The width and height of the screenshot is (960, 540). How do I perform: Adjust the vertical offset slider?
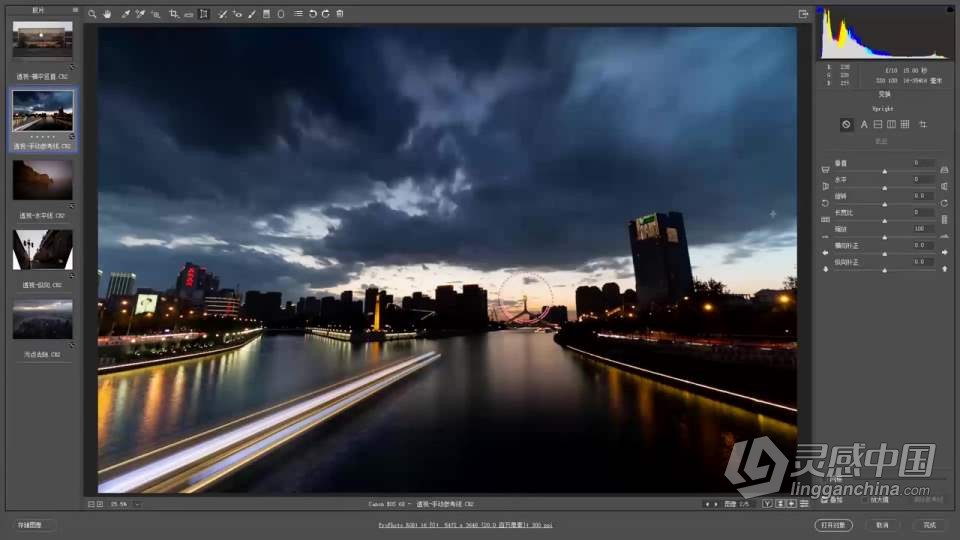tap(885, 270)
